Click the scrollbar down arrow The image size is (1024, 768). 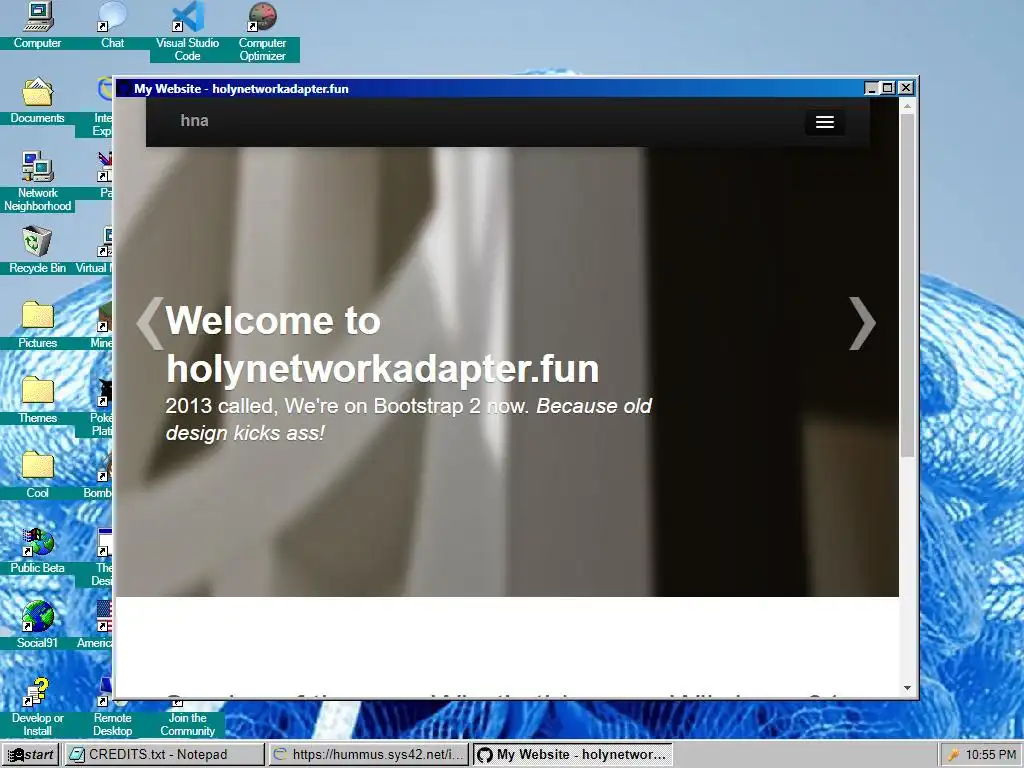(x=908, y=688)
